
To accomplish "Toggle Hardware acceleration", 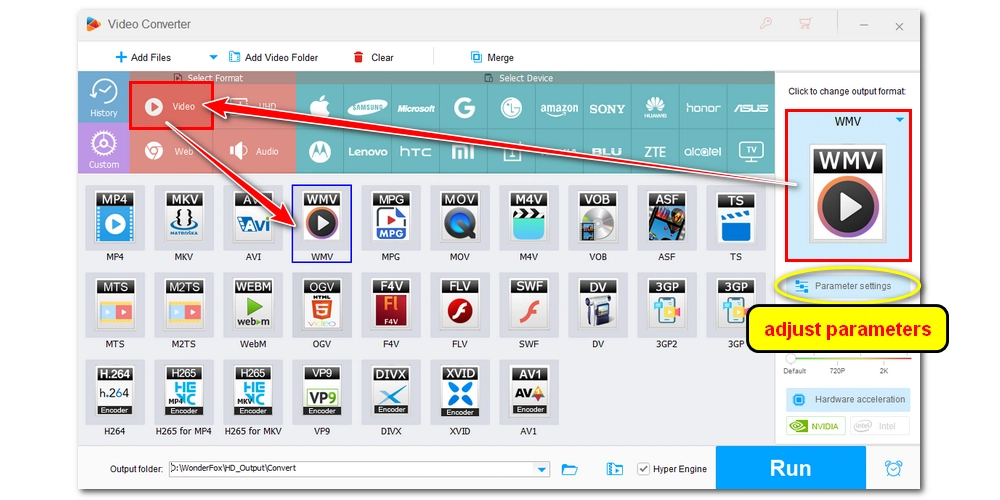I will (848, 399).
